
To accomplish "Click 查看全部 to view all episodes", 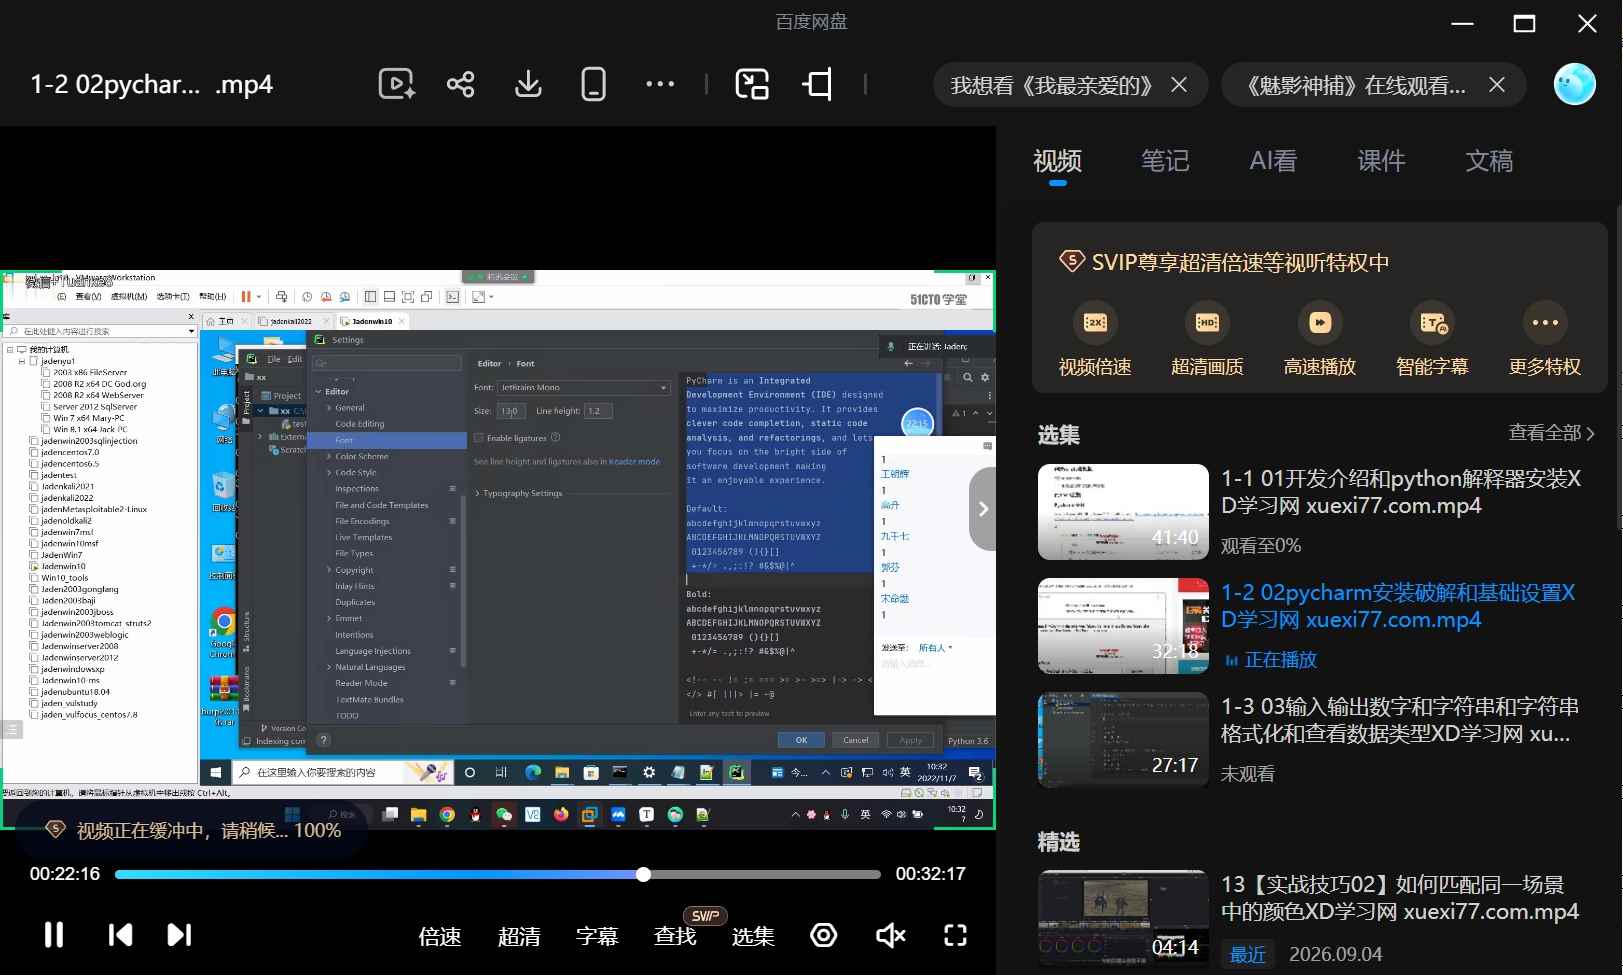I will pos(1551,433).
